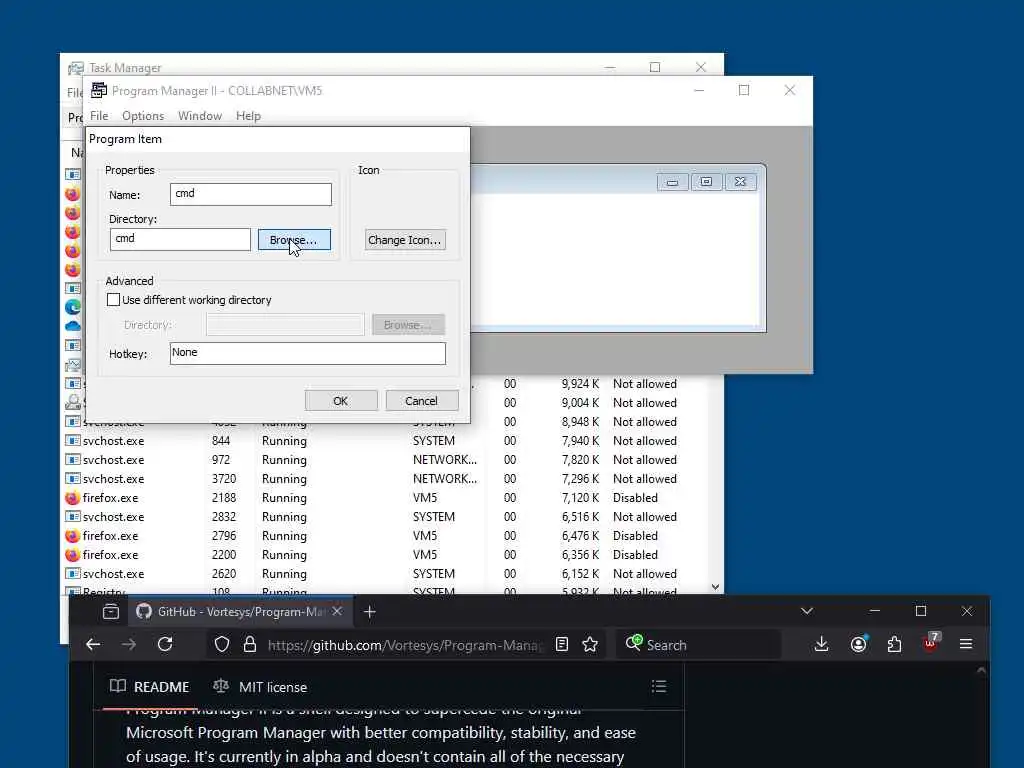Open Firefox account icon
1024x768 pixels.
[858, 645]
